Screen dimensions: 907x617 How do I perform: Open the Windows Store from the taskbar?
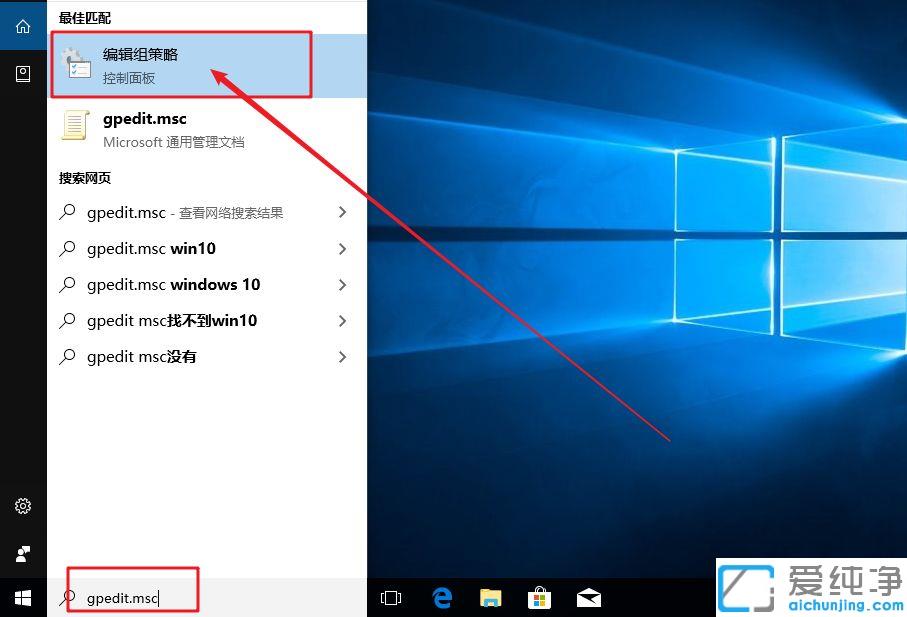click(539, 597)
